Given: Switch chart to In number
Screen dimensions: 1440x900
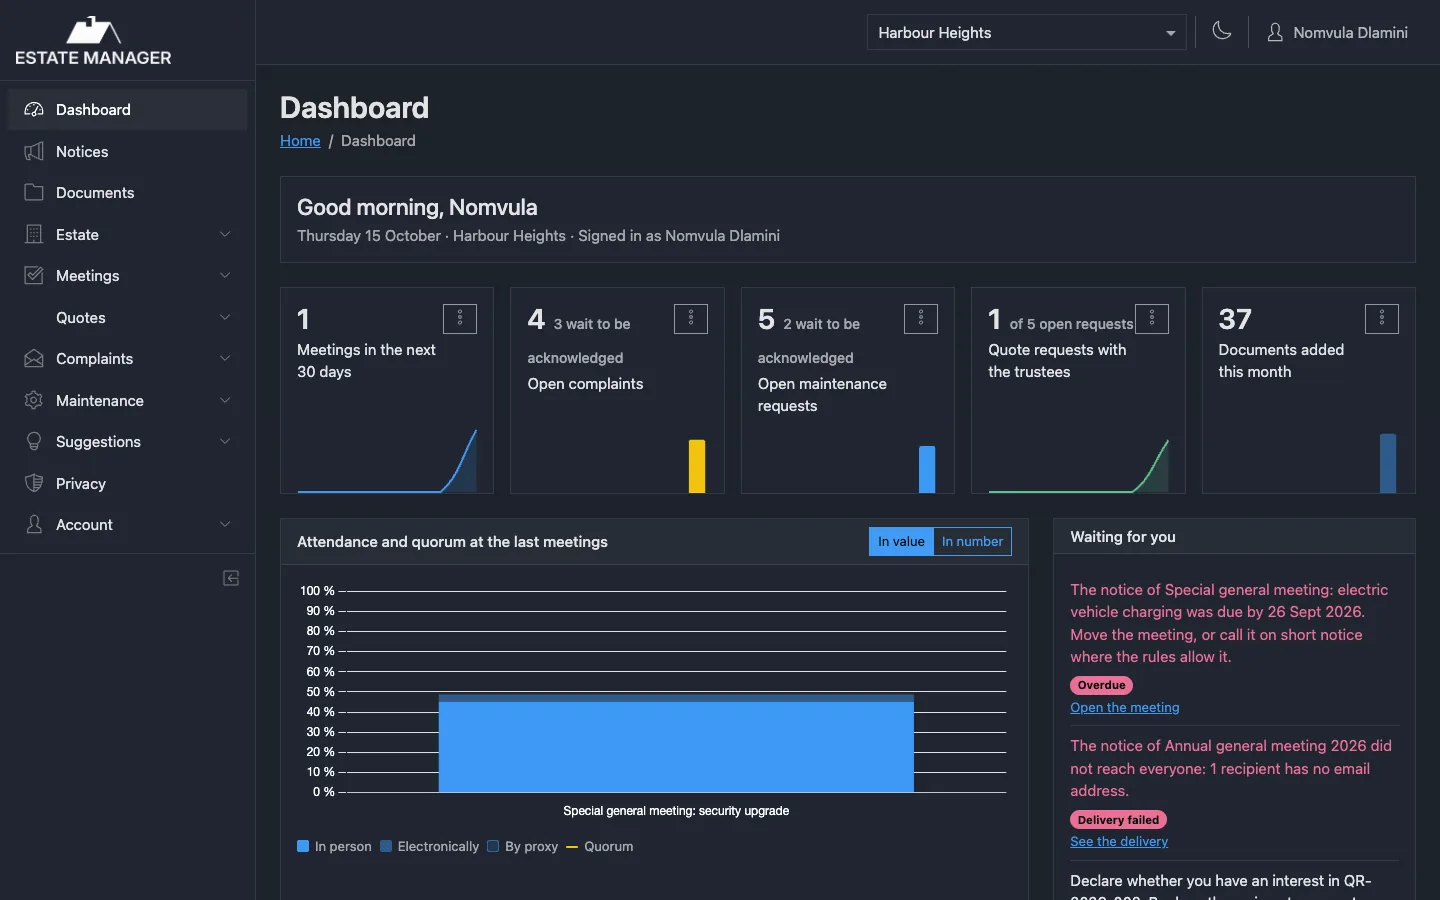Looking at the screenshot, I should (972, 542).
